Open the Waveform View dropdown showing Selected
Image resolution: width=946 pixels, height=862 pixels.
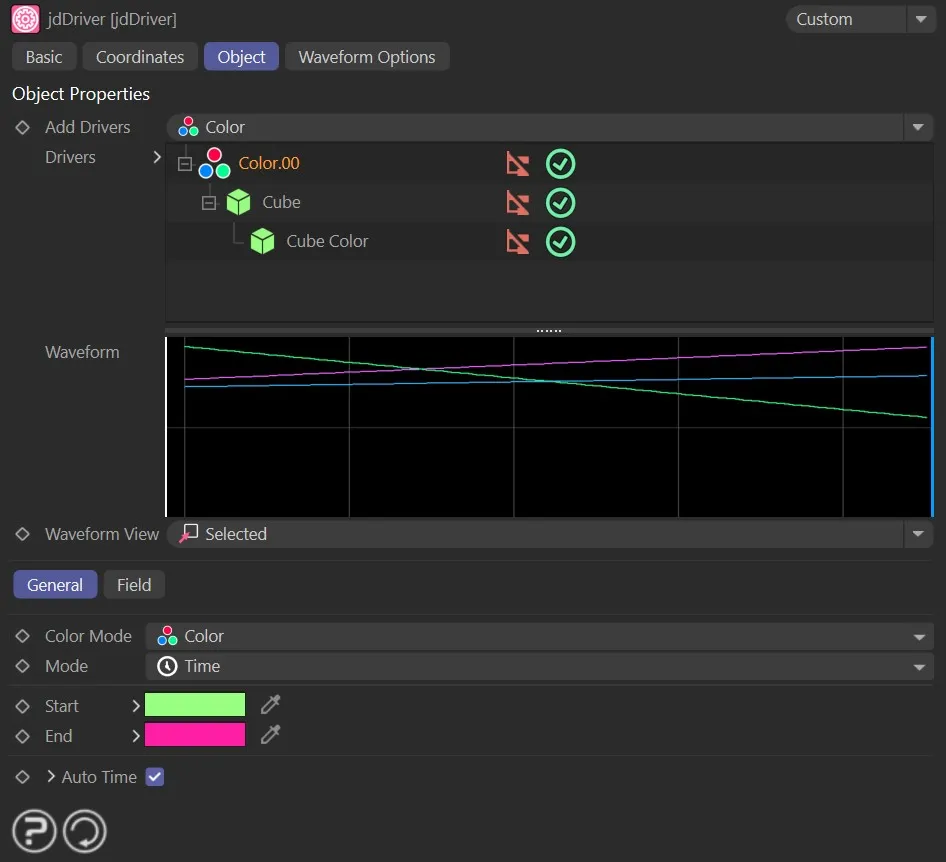(x=918, y=534)
